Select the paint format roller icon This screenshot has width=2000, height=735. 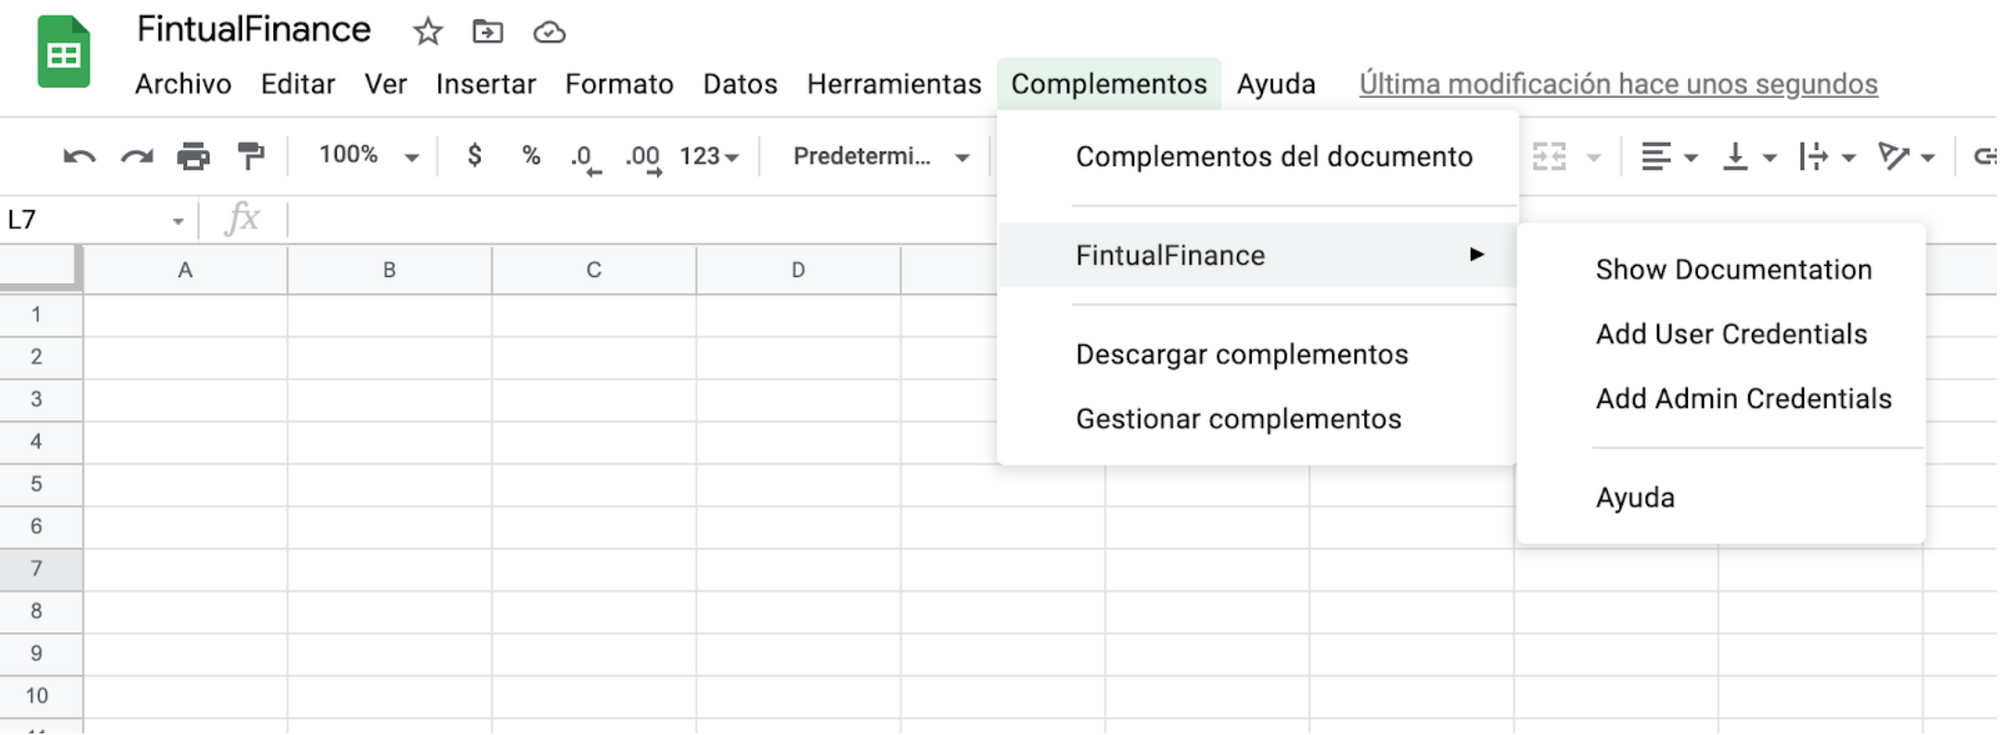click(x=251, y=156)
